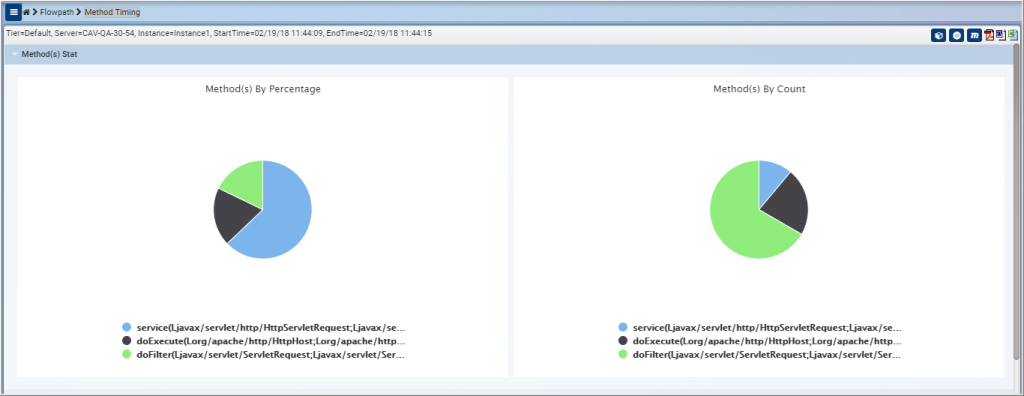Click the blue 'm' method icon
Viewport: 1024px width, 396px height.
[974, 35]
